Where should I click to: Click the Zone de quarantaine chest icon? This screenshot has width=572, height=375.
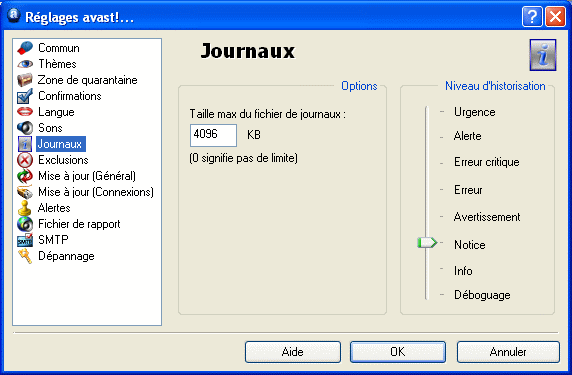tap(25, 80)
